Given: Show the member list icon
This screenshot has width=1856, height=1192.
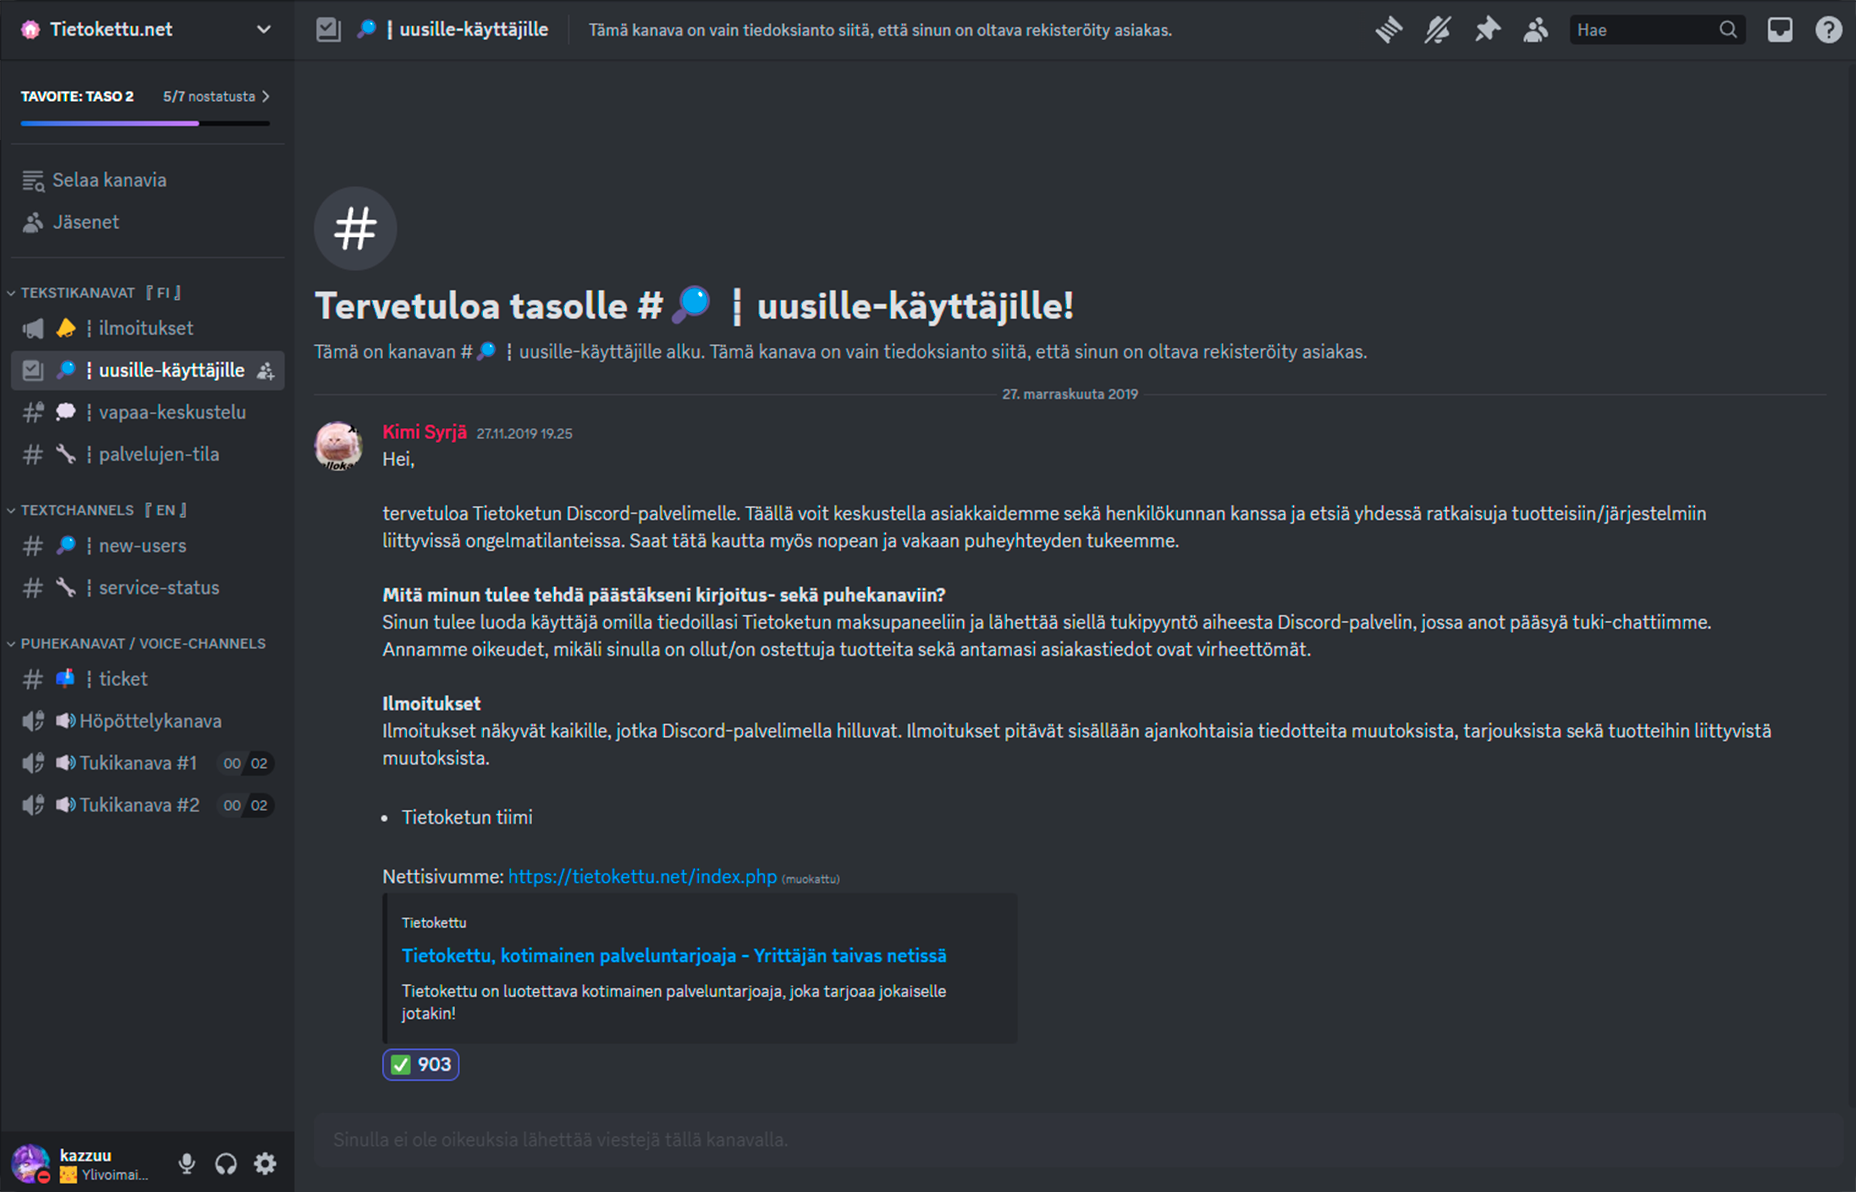Looking at the screenshot, I should pyautogui.click(x=1536, y=30).
